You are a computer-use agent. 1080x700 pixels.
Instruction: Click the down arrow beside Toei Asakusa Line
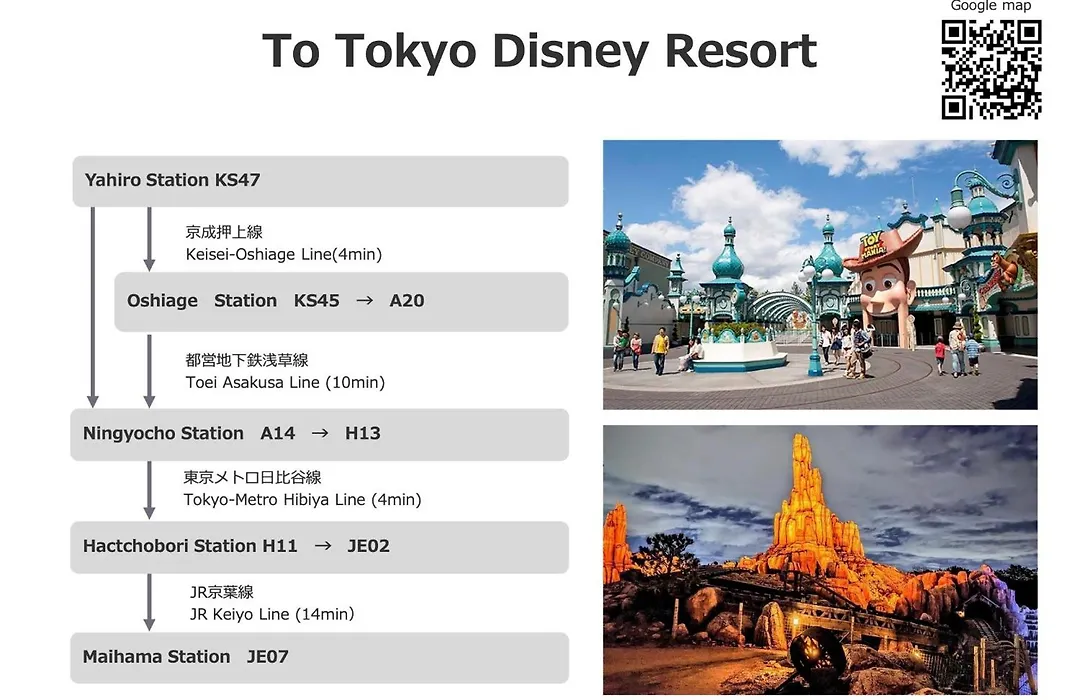(x=149, y=370)
